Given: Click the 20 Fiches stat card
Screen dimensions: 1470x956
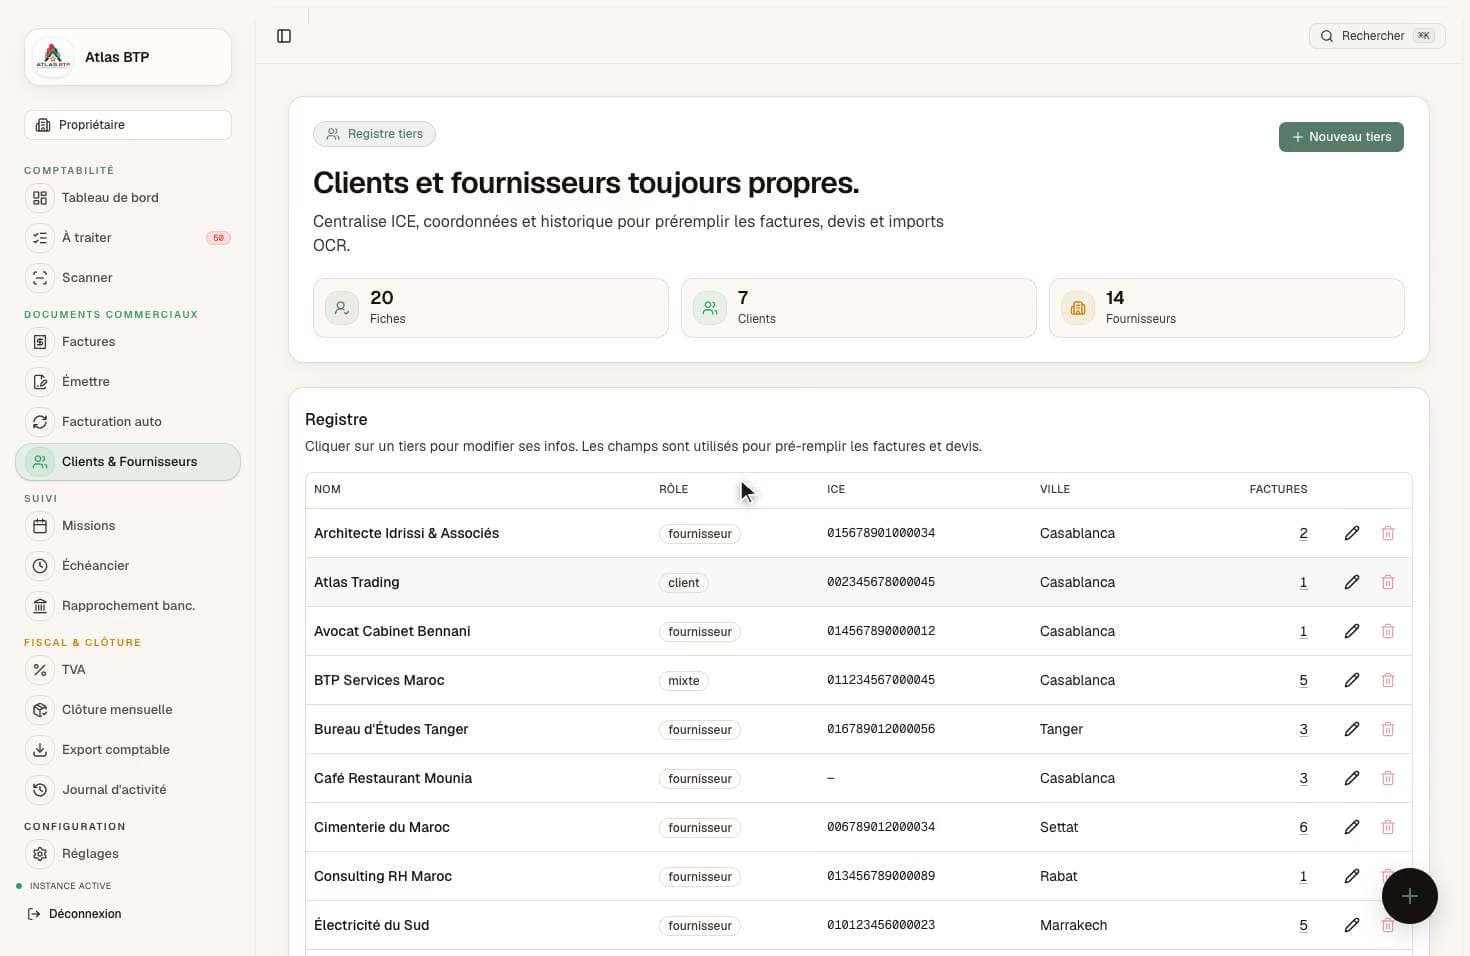Looking at the screenshot, I should point(491,308).
